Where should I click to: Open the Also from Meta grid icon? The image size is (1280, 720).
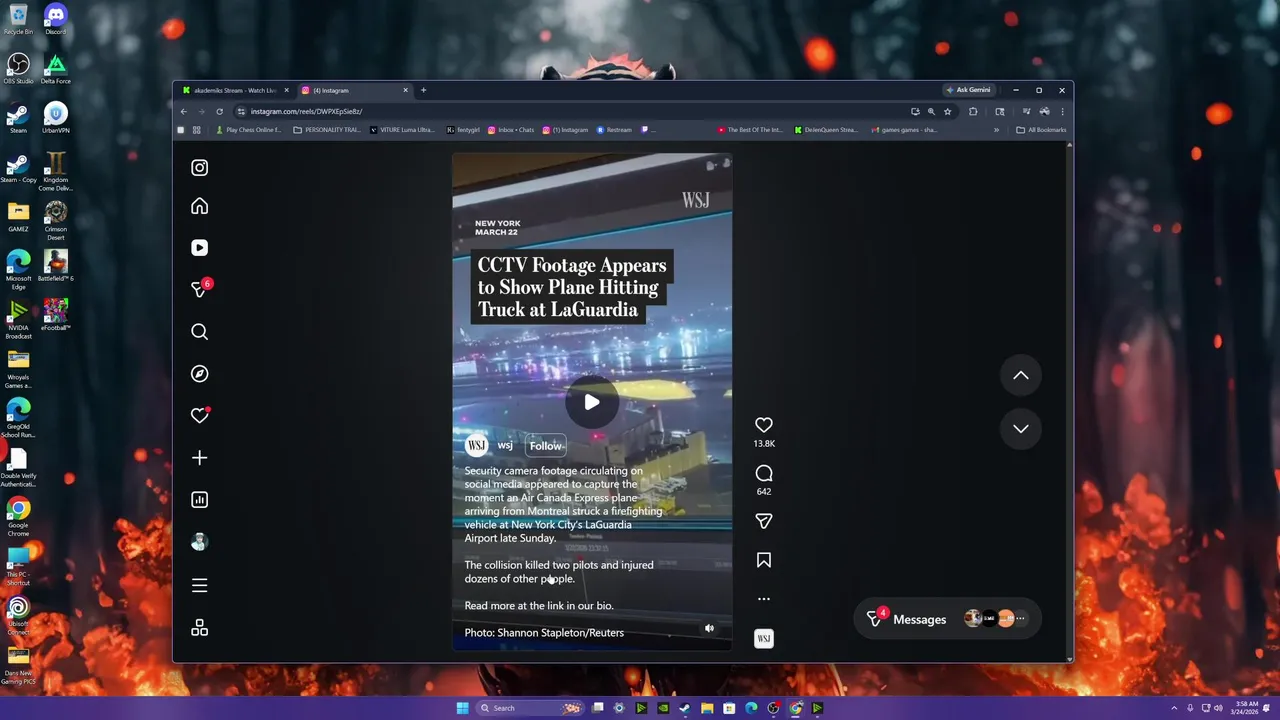tap(200, 628)
